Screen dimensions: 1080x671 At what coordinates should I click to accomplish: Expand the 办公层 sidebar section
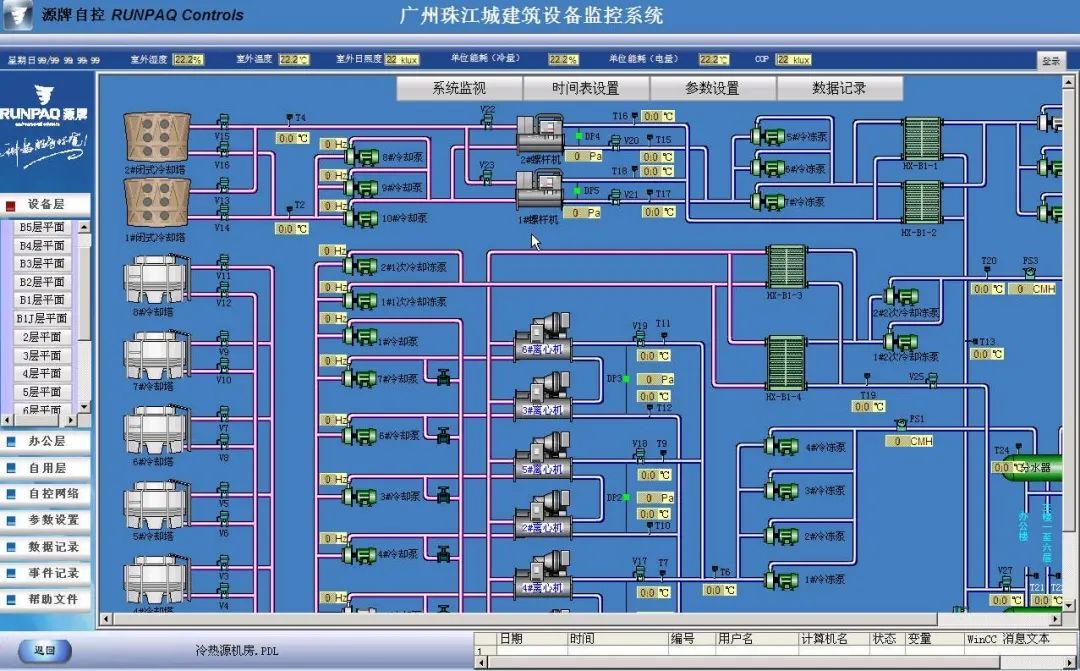click(46, 441)
